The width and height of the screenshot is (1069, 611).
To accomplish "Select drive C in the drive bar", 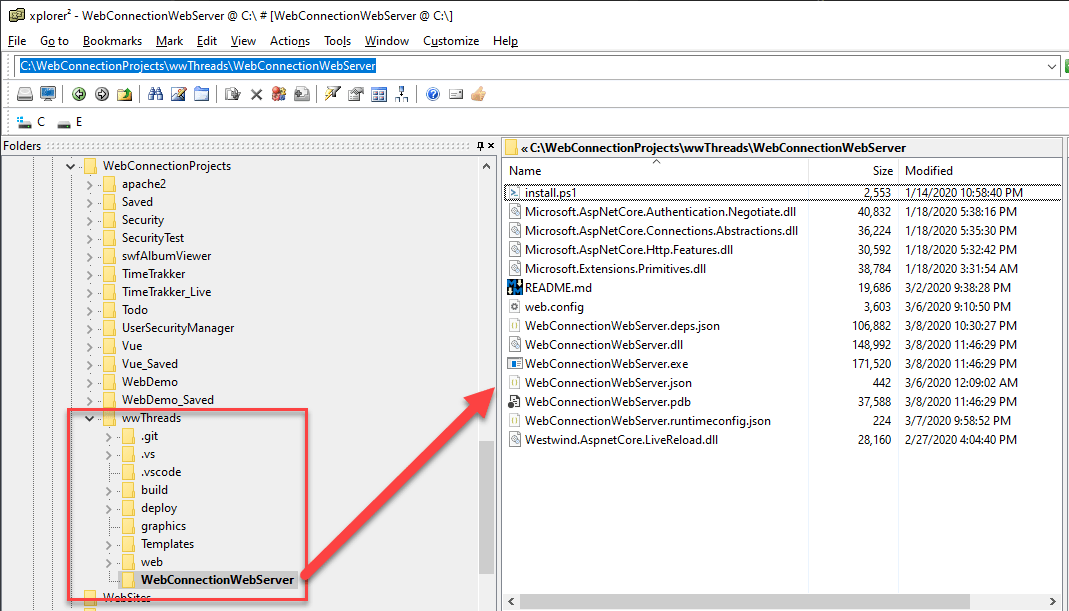I will [x=31, y=122].
